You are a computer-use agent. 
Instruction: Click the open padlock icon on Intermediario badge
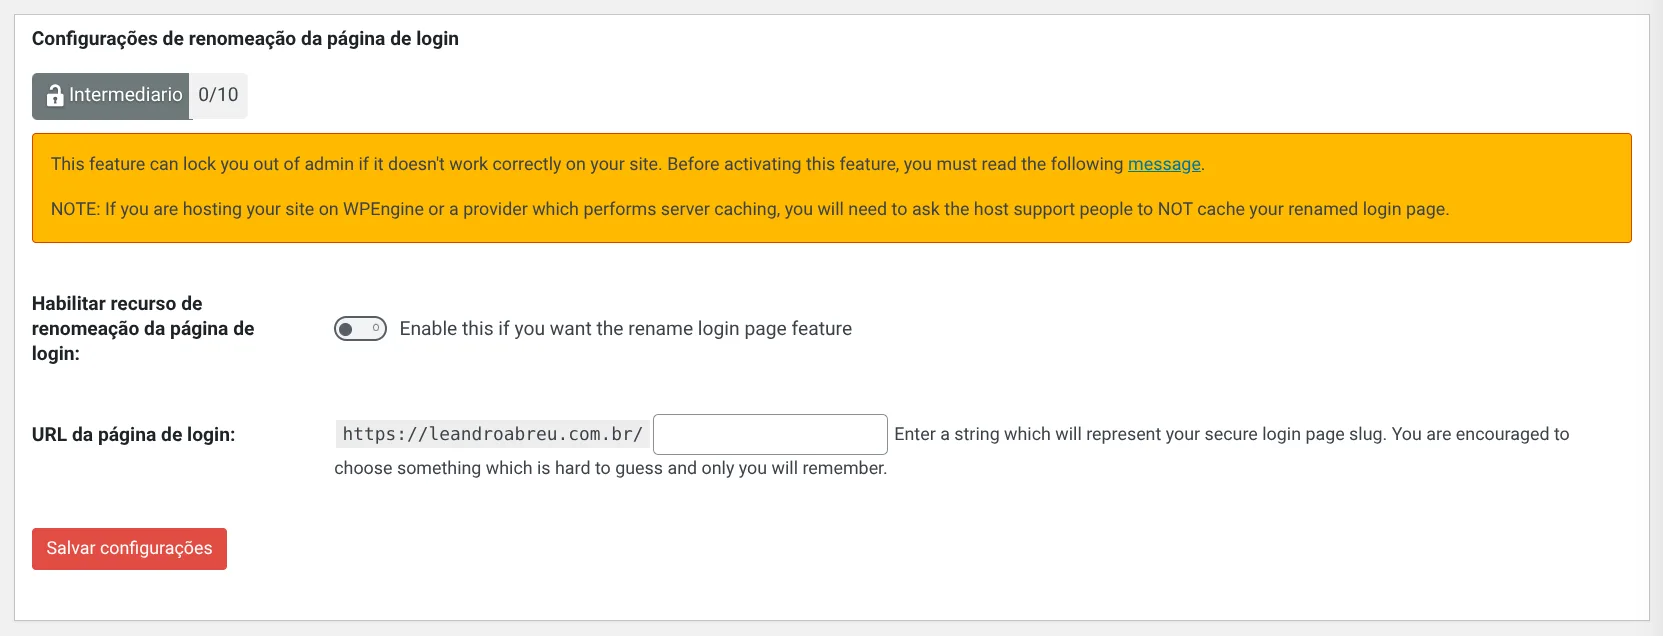(x=53, y=96)
